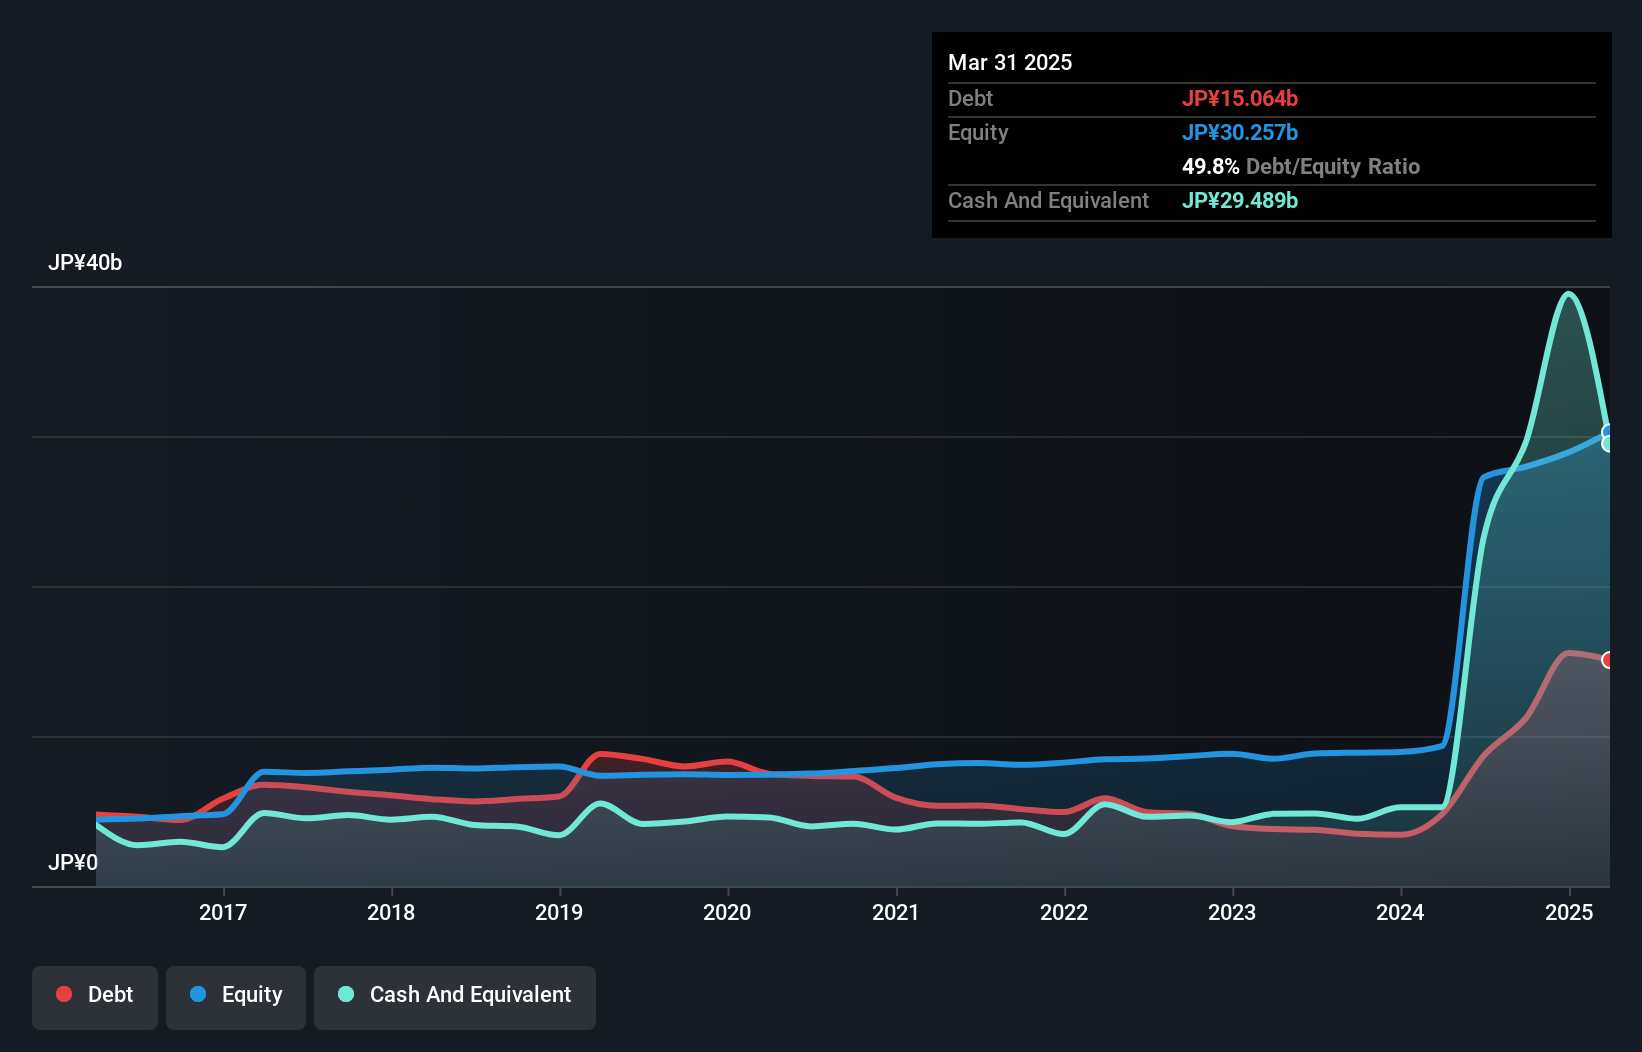Click the Debt tooltip row label

pos(970,98)
